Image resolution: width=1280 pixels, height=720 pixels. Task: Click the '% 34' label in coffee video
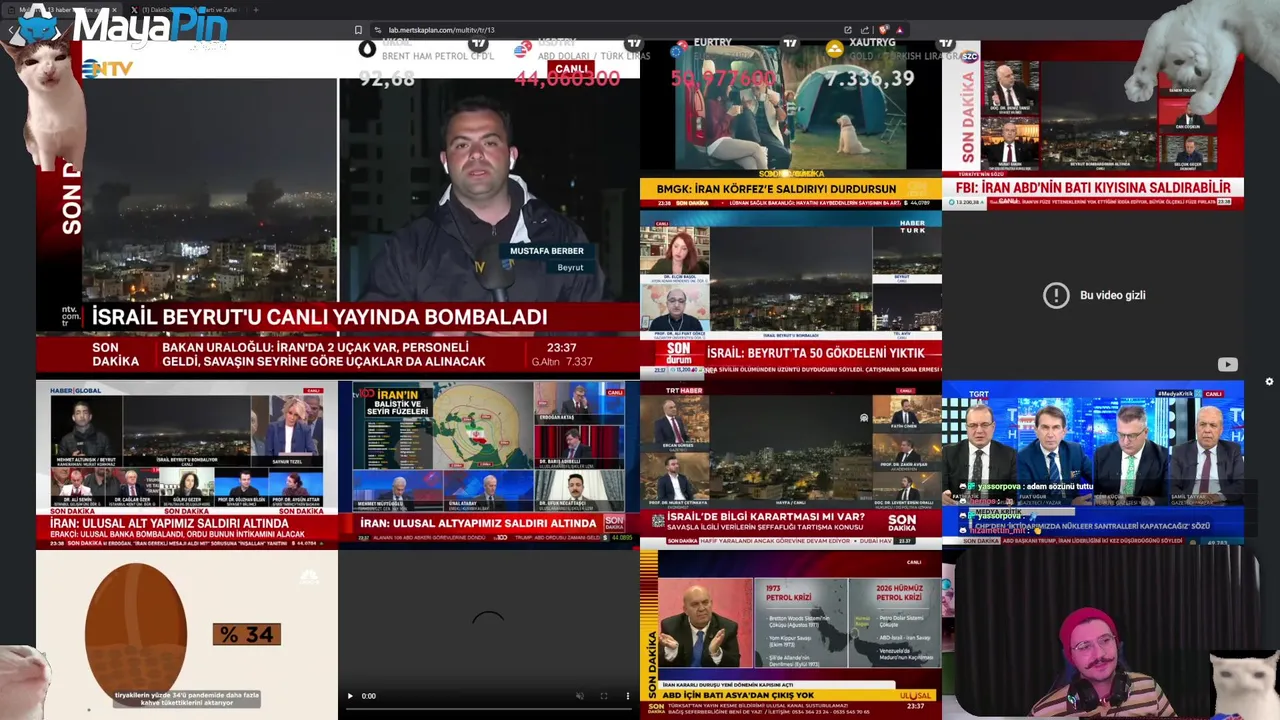click(x=246, y=634)
